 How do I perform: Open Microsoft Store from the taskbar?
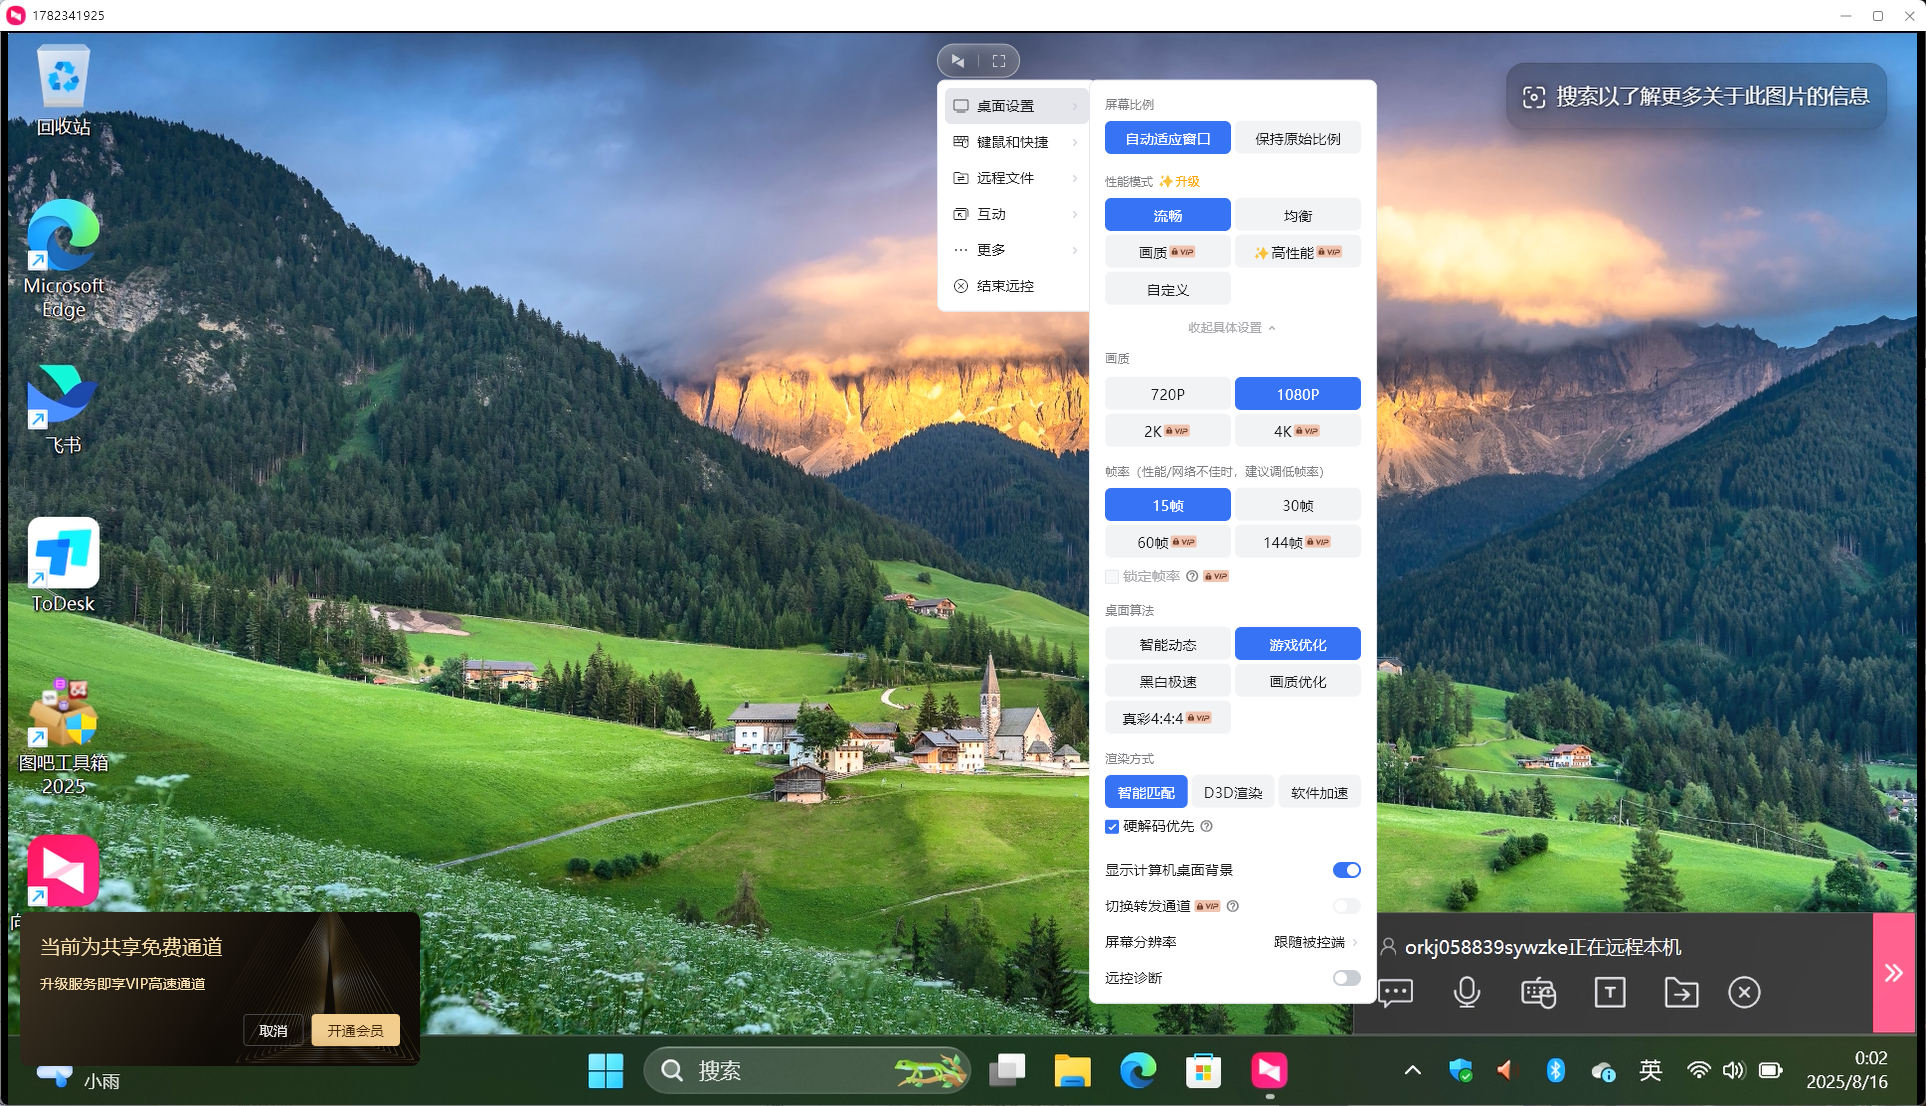(x=1203, y=1071)
